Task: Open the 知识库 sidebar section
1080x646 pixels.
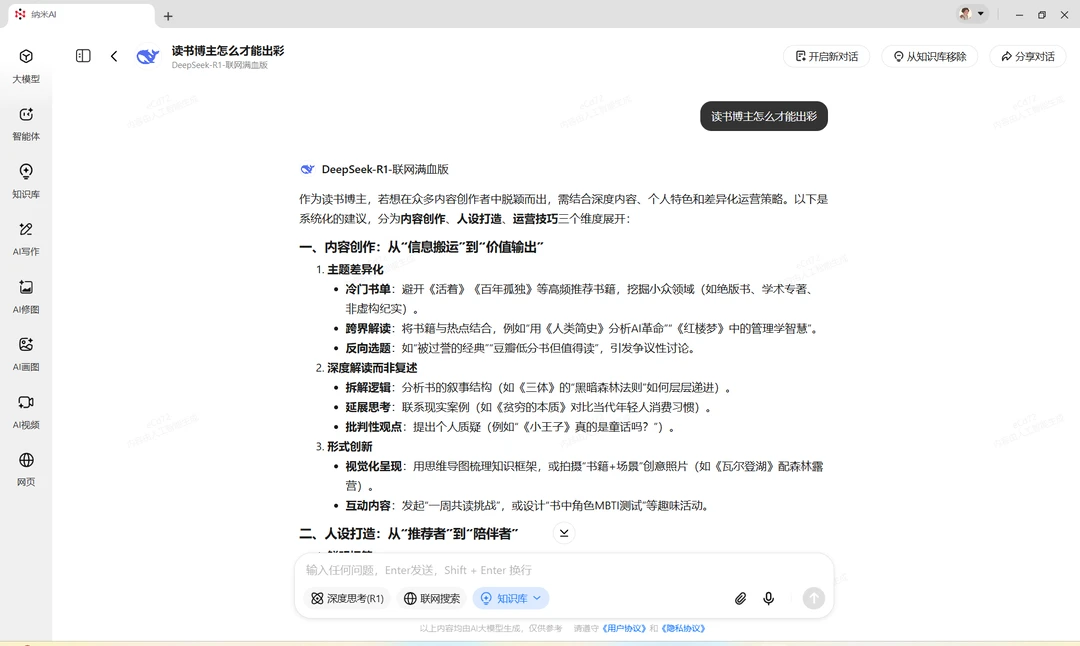Action: coord(26,182)
